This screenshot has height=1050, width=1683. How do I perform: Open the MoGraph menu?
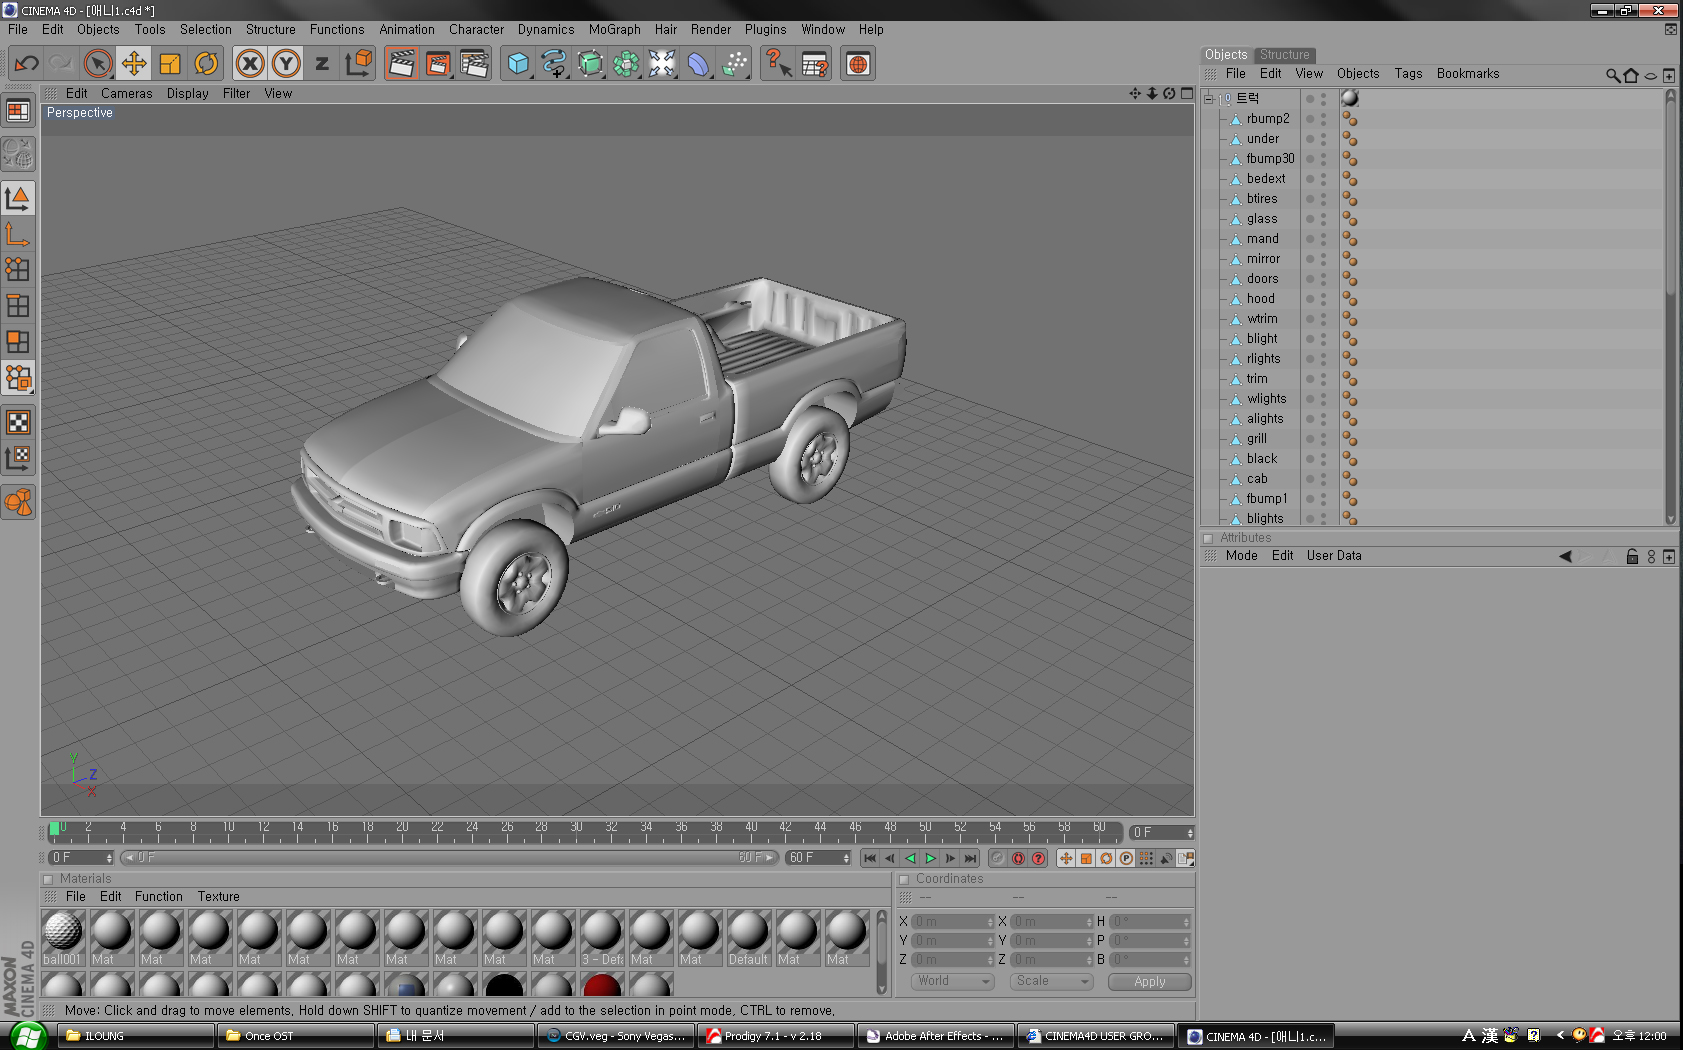pos(614,30)
